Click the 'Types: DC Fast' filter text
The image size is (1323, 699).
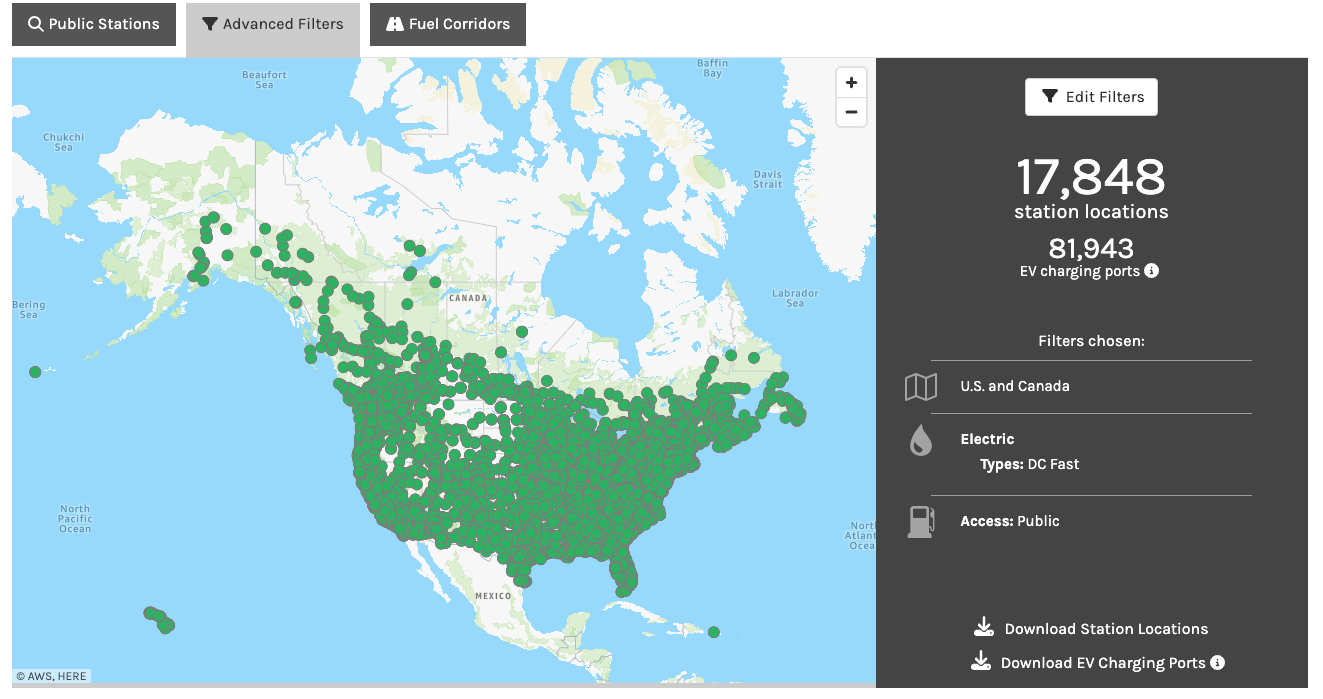[1030, 464]
